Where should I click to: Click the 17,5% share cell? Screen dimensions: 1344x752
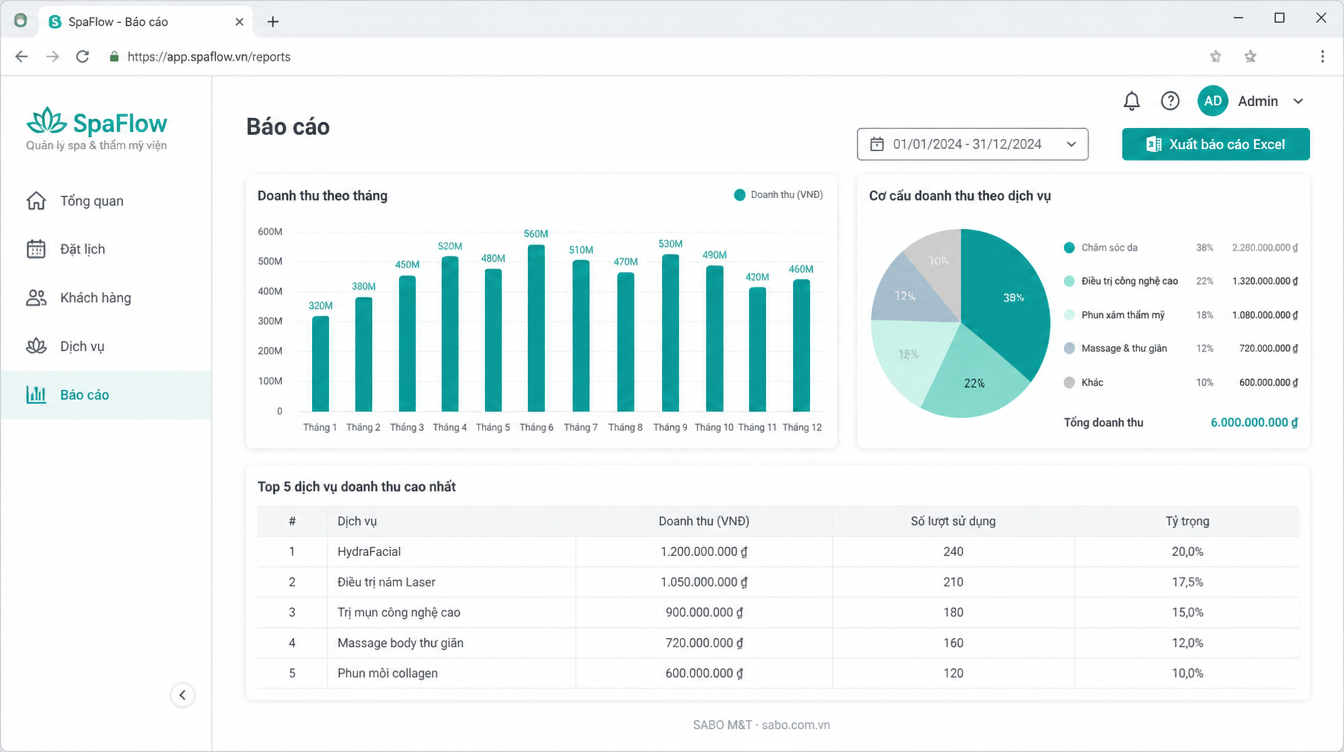point(1187,582)
